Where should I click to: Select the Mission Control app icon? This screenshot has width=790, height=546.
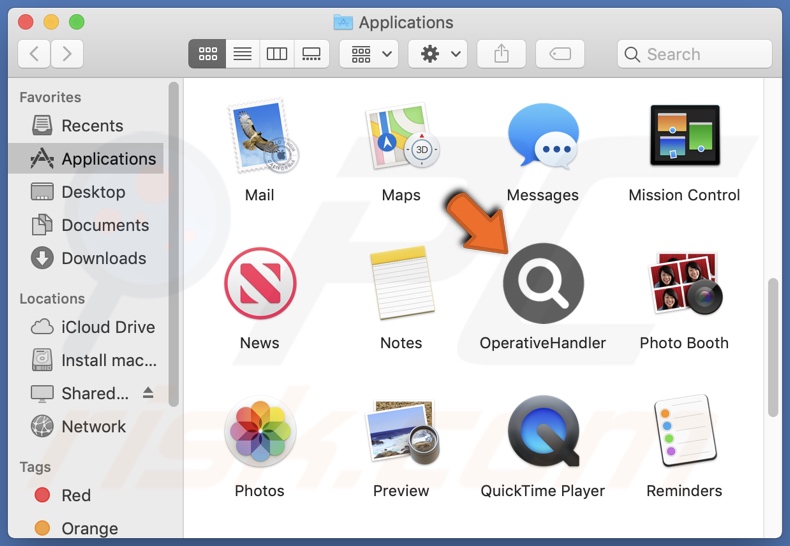pos(685,135)
